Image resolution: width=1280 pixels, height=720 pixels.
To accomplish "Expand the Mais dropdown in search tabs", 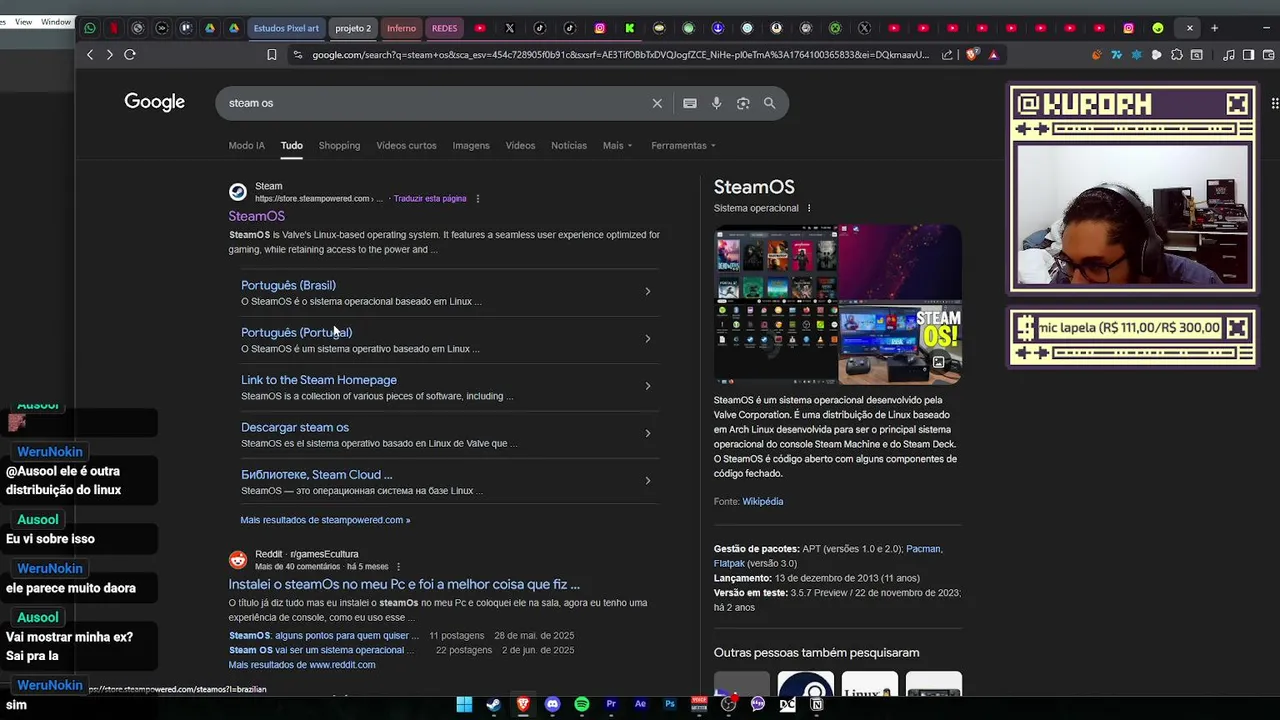I will coord(617,146).
